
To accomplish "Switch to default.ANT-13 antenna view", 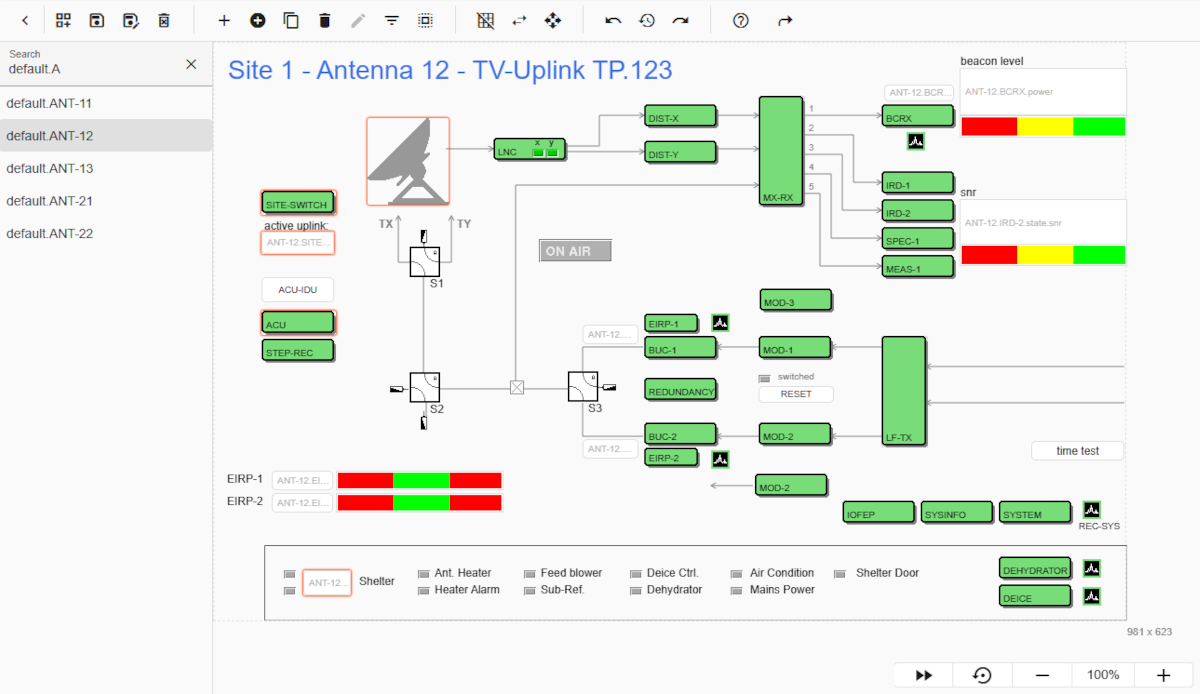I will point(60,168).
